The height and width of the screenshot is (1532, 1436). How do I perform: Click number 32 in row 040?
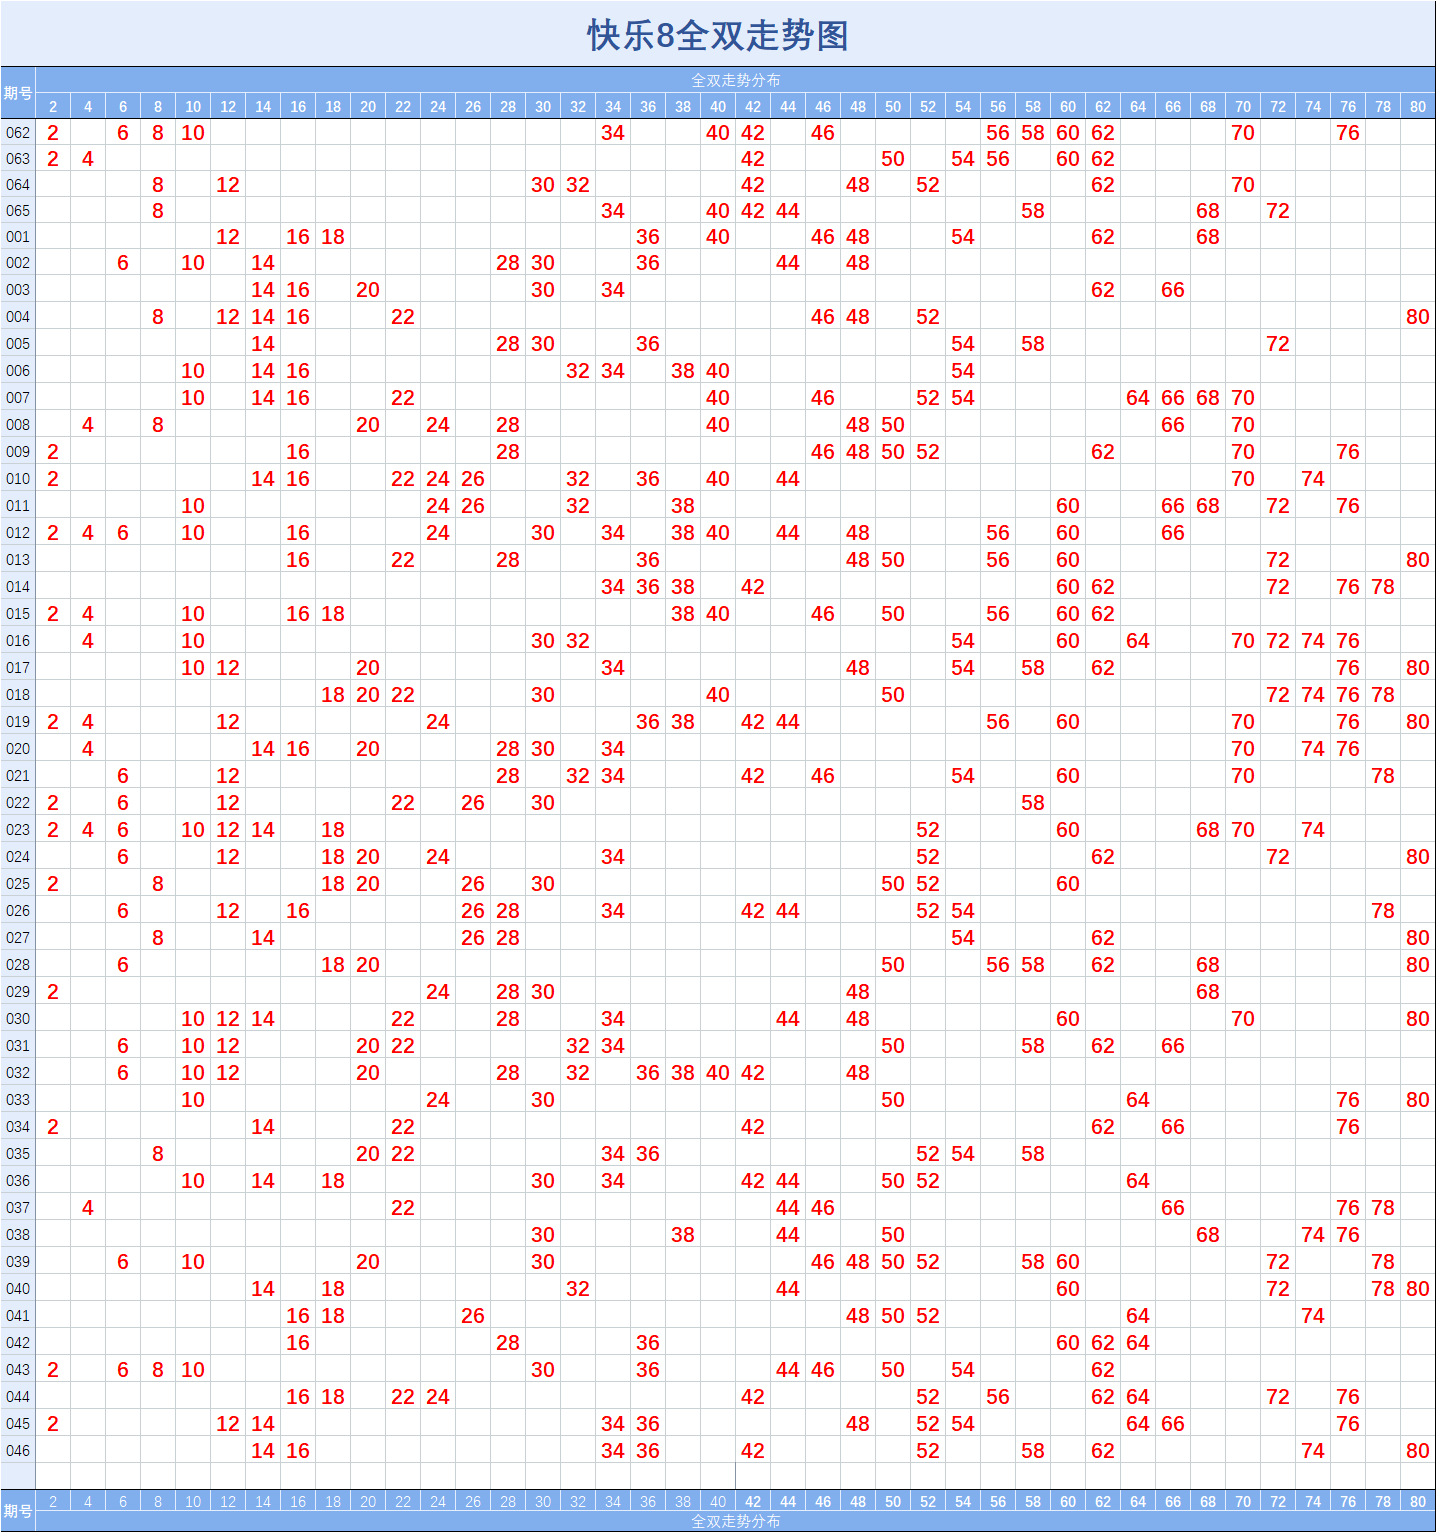(578, 1289)
